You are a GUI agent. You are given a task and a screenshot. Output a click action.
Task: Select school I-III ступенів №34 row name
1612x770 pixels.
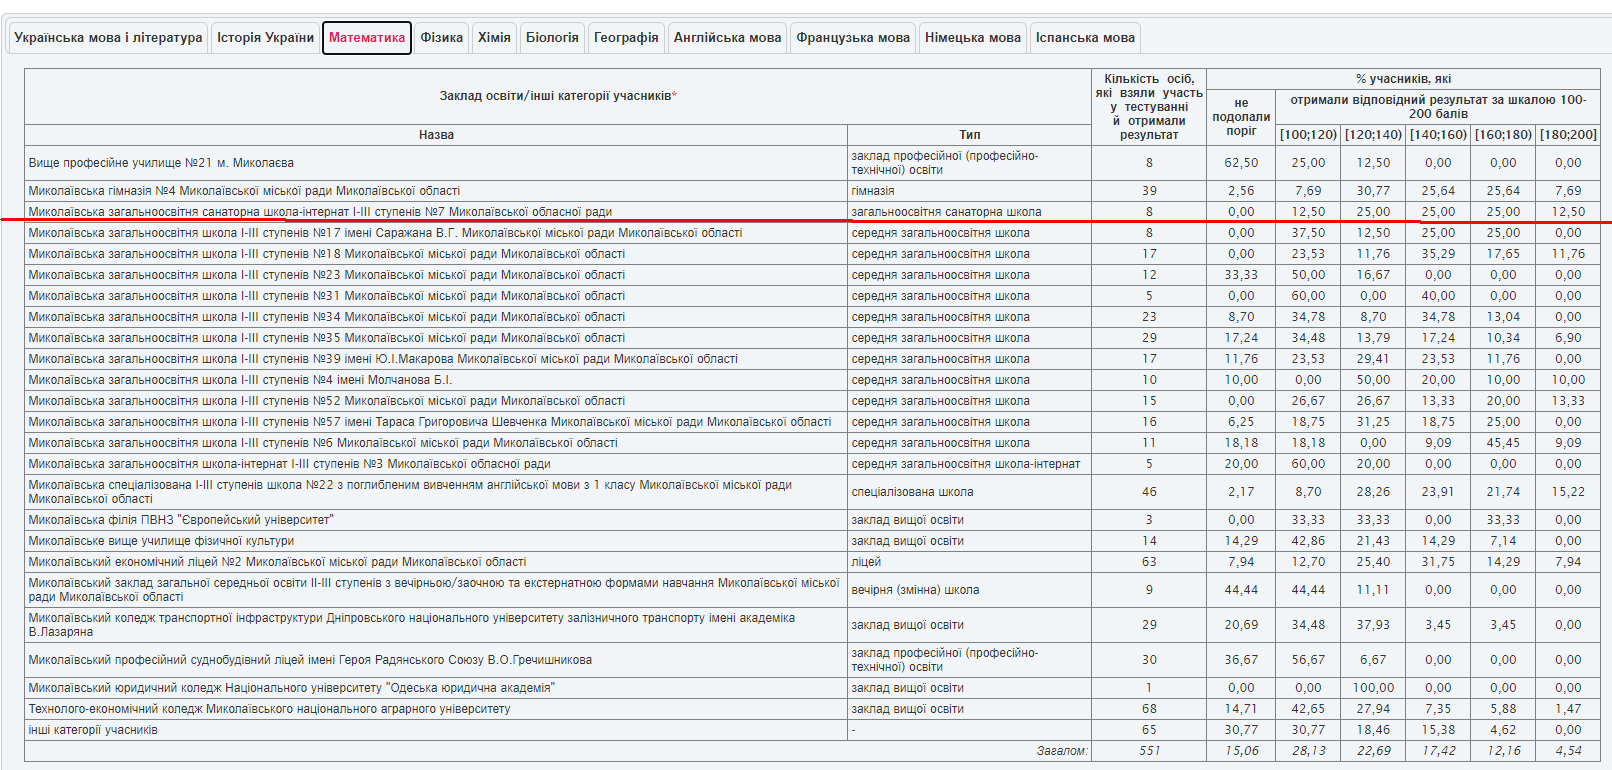(x=326, y=317)
